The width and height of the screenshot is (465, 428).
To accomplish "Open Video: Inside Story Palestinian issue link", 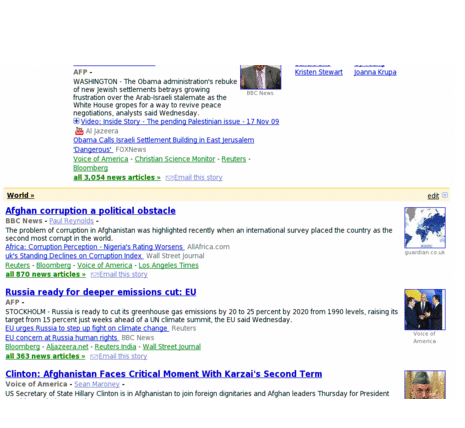I will point(180,122).
